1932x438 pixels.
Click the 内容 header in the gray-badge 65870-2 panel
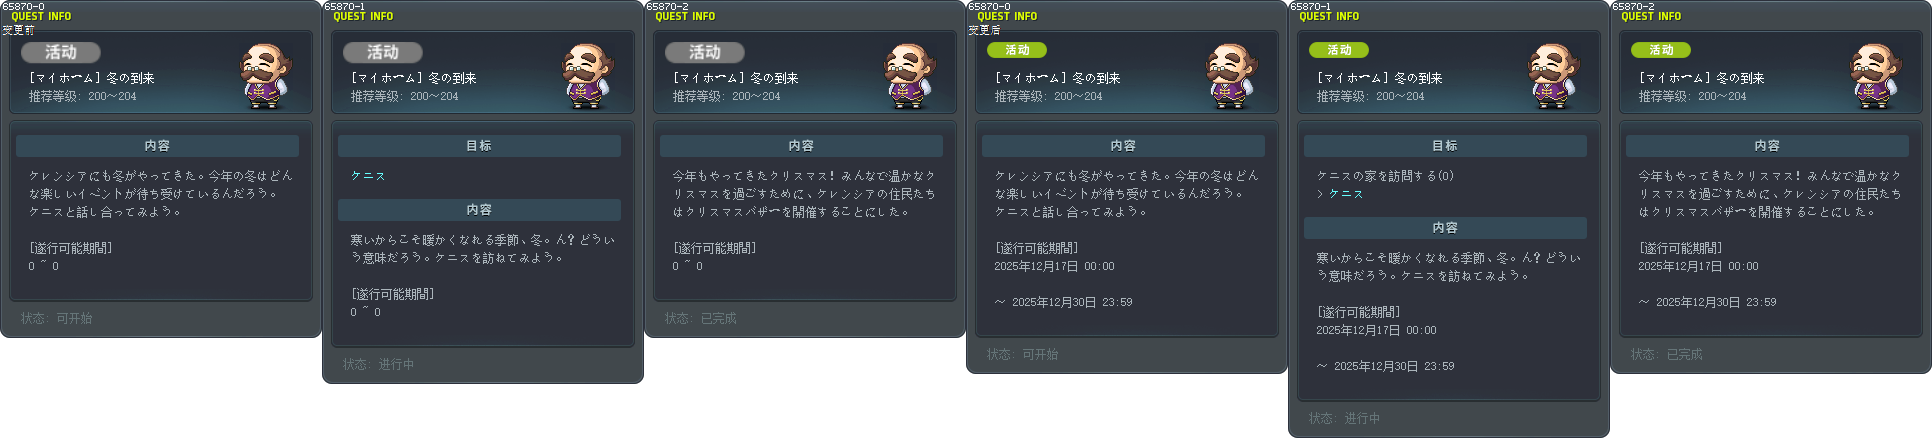click(801, 146)
